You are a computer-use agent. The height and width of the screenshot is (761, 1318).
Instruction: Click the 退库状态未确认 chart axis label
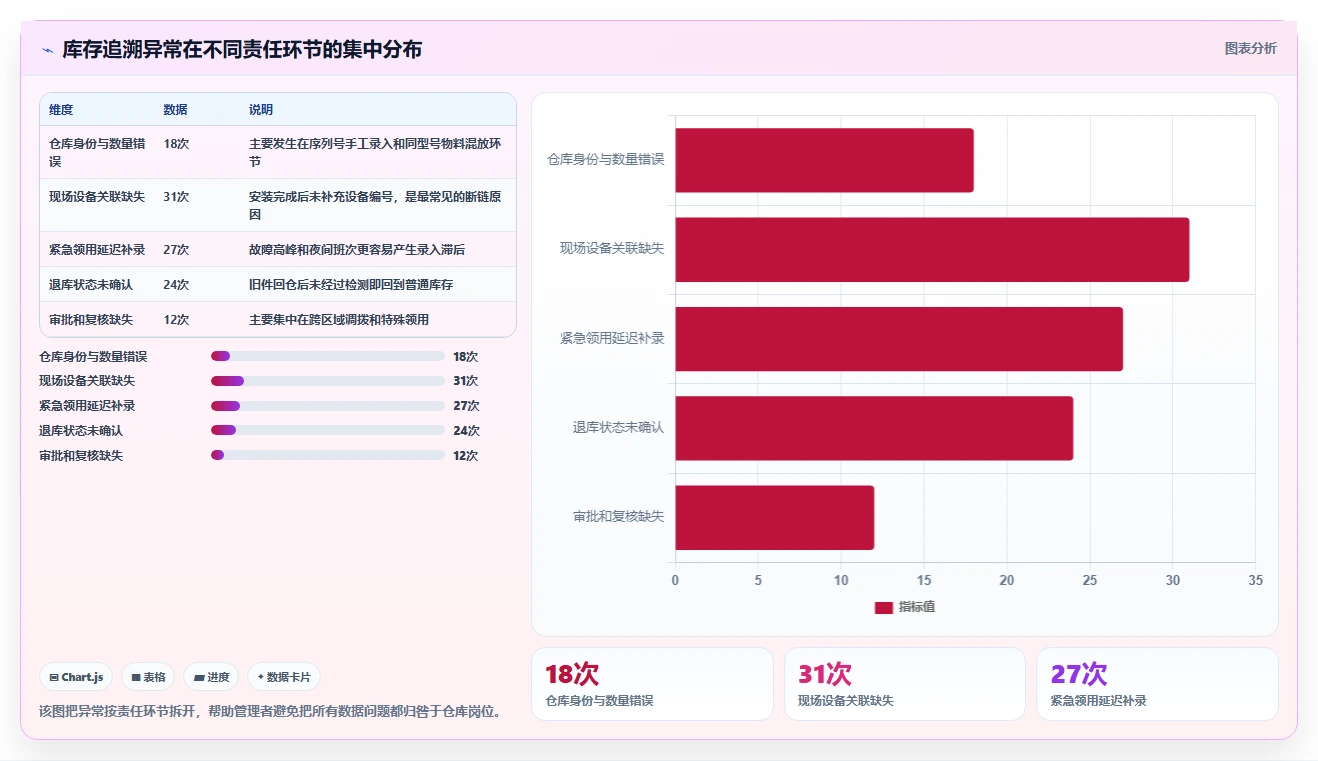point(618,427)
